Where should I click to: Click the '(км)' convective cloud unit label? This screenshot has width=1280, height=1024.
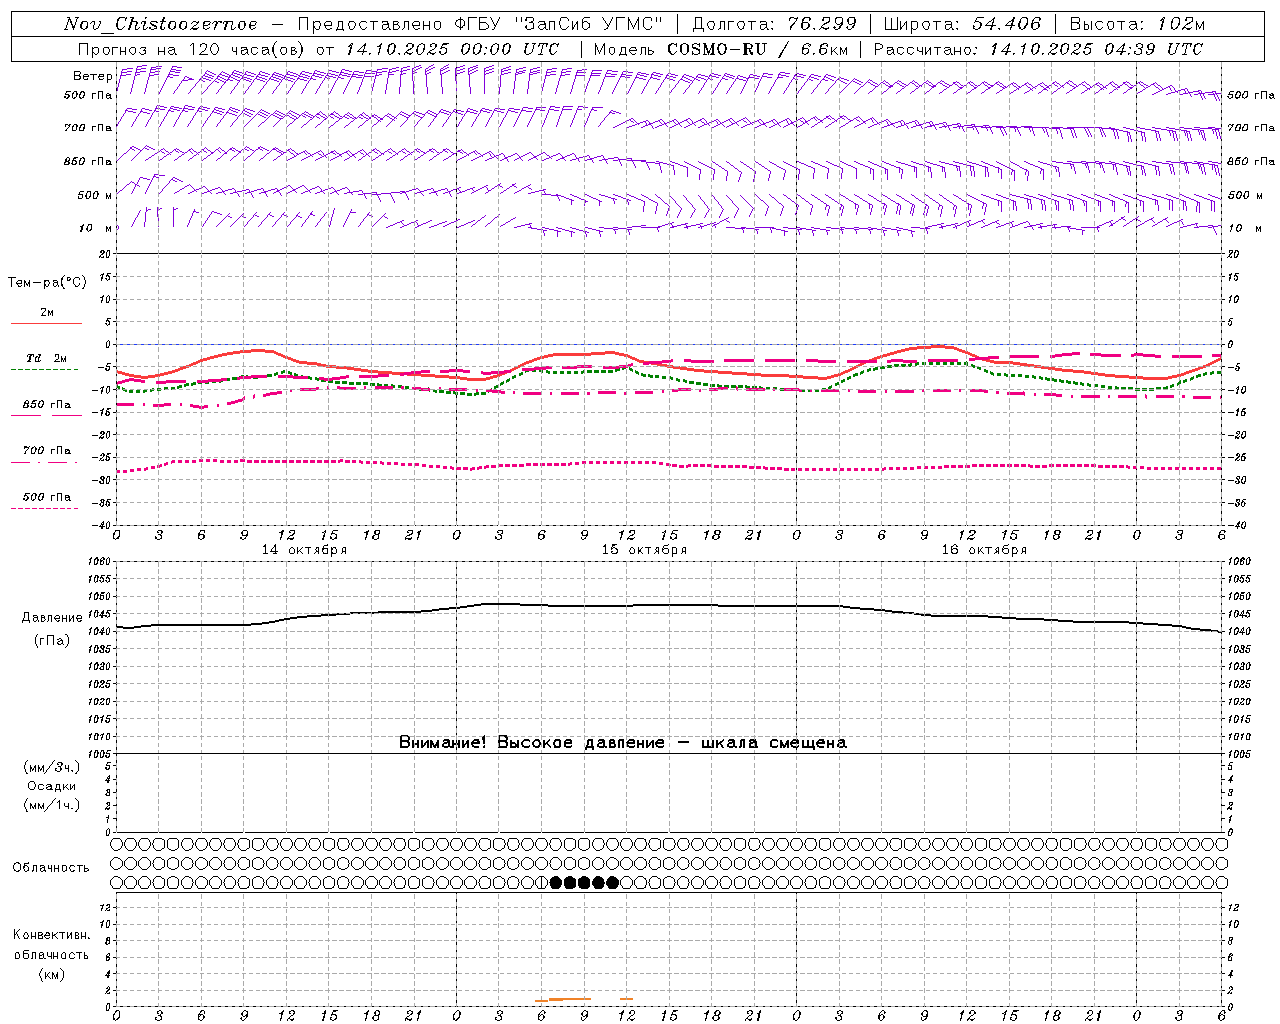(x=51, y=974)
